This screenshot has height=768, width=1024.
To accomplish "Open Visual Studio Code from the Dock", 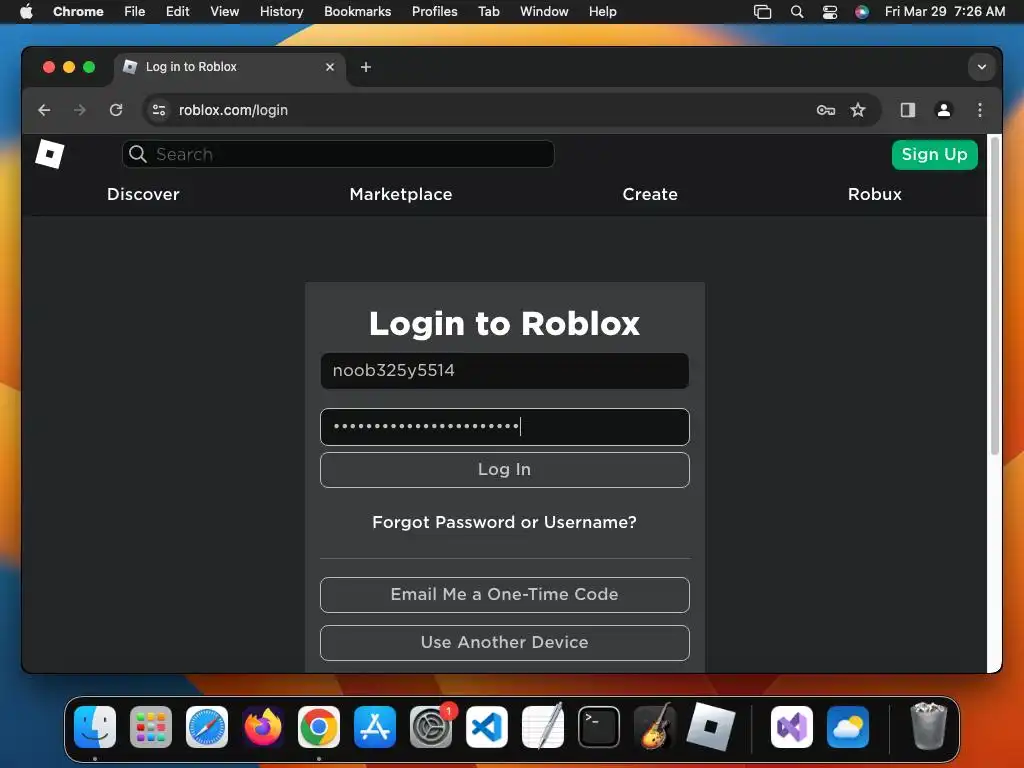I will (x=487, y=727).
